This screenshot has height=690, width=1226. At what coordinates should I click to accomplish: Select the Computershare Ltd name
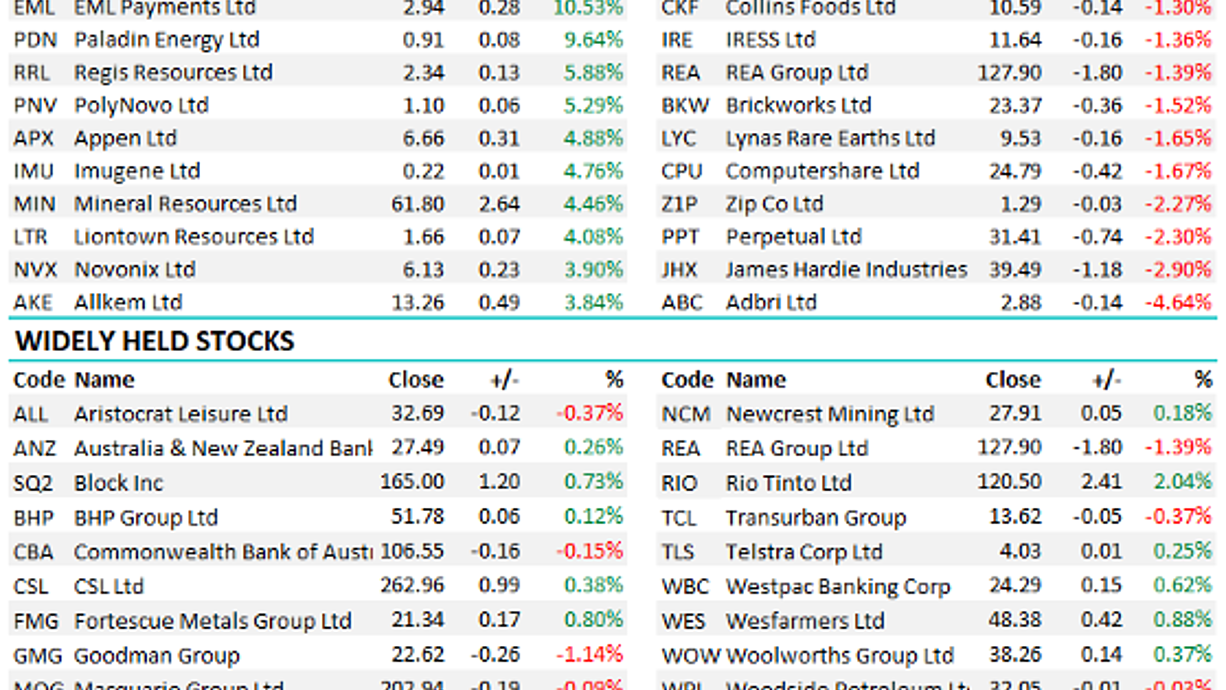click(x=822, y=171)
